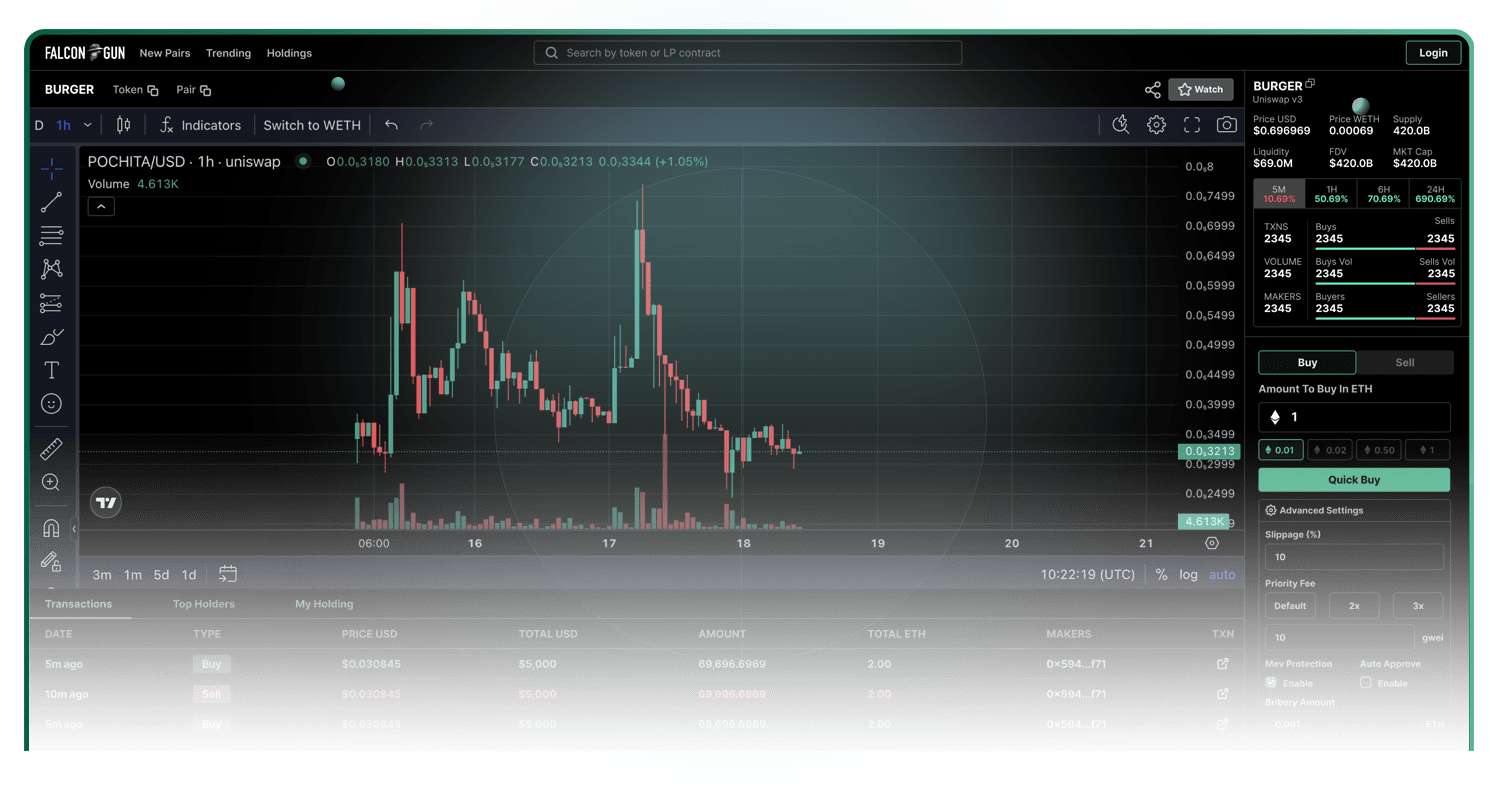
Task: Expand the 1h interval dropdown arrow
Action: point(88,125)
